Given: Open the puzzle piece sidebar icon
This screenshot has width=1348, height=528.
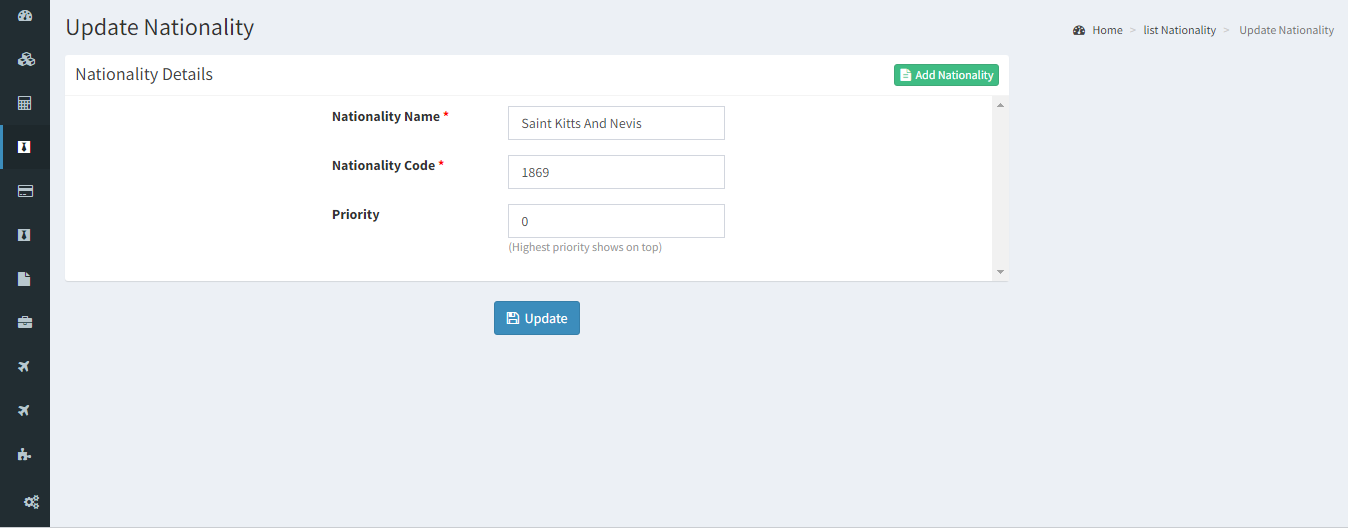Looking at the screenshot, I should click(x=25, y=454).
